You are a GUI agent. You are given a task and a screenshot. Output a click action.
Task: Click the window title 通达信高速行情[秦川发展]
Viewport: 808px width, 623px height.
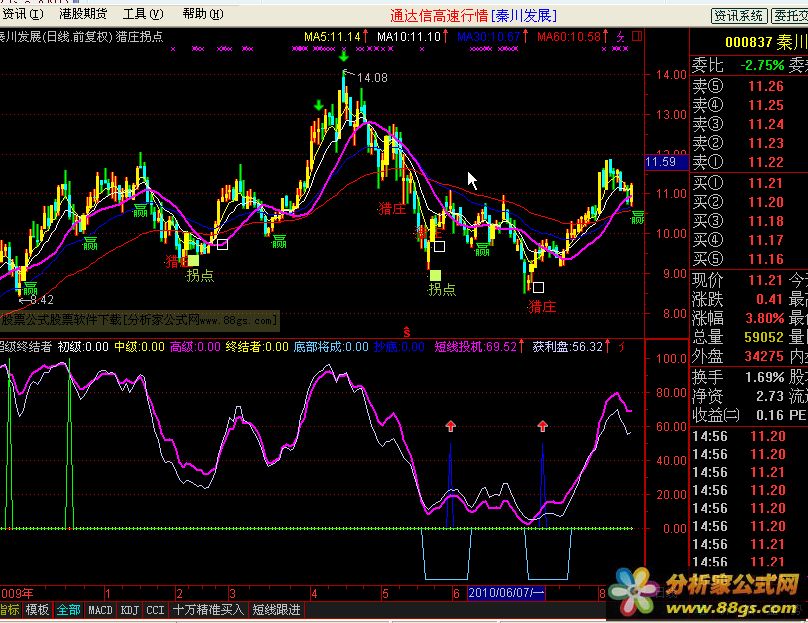[x=473, y=16]
